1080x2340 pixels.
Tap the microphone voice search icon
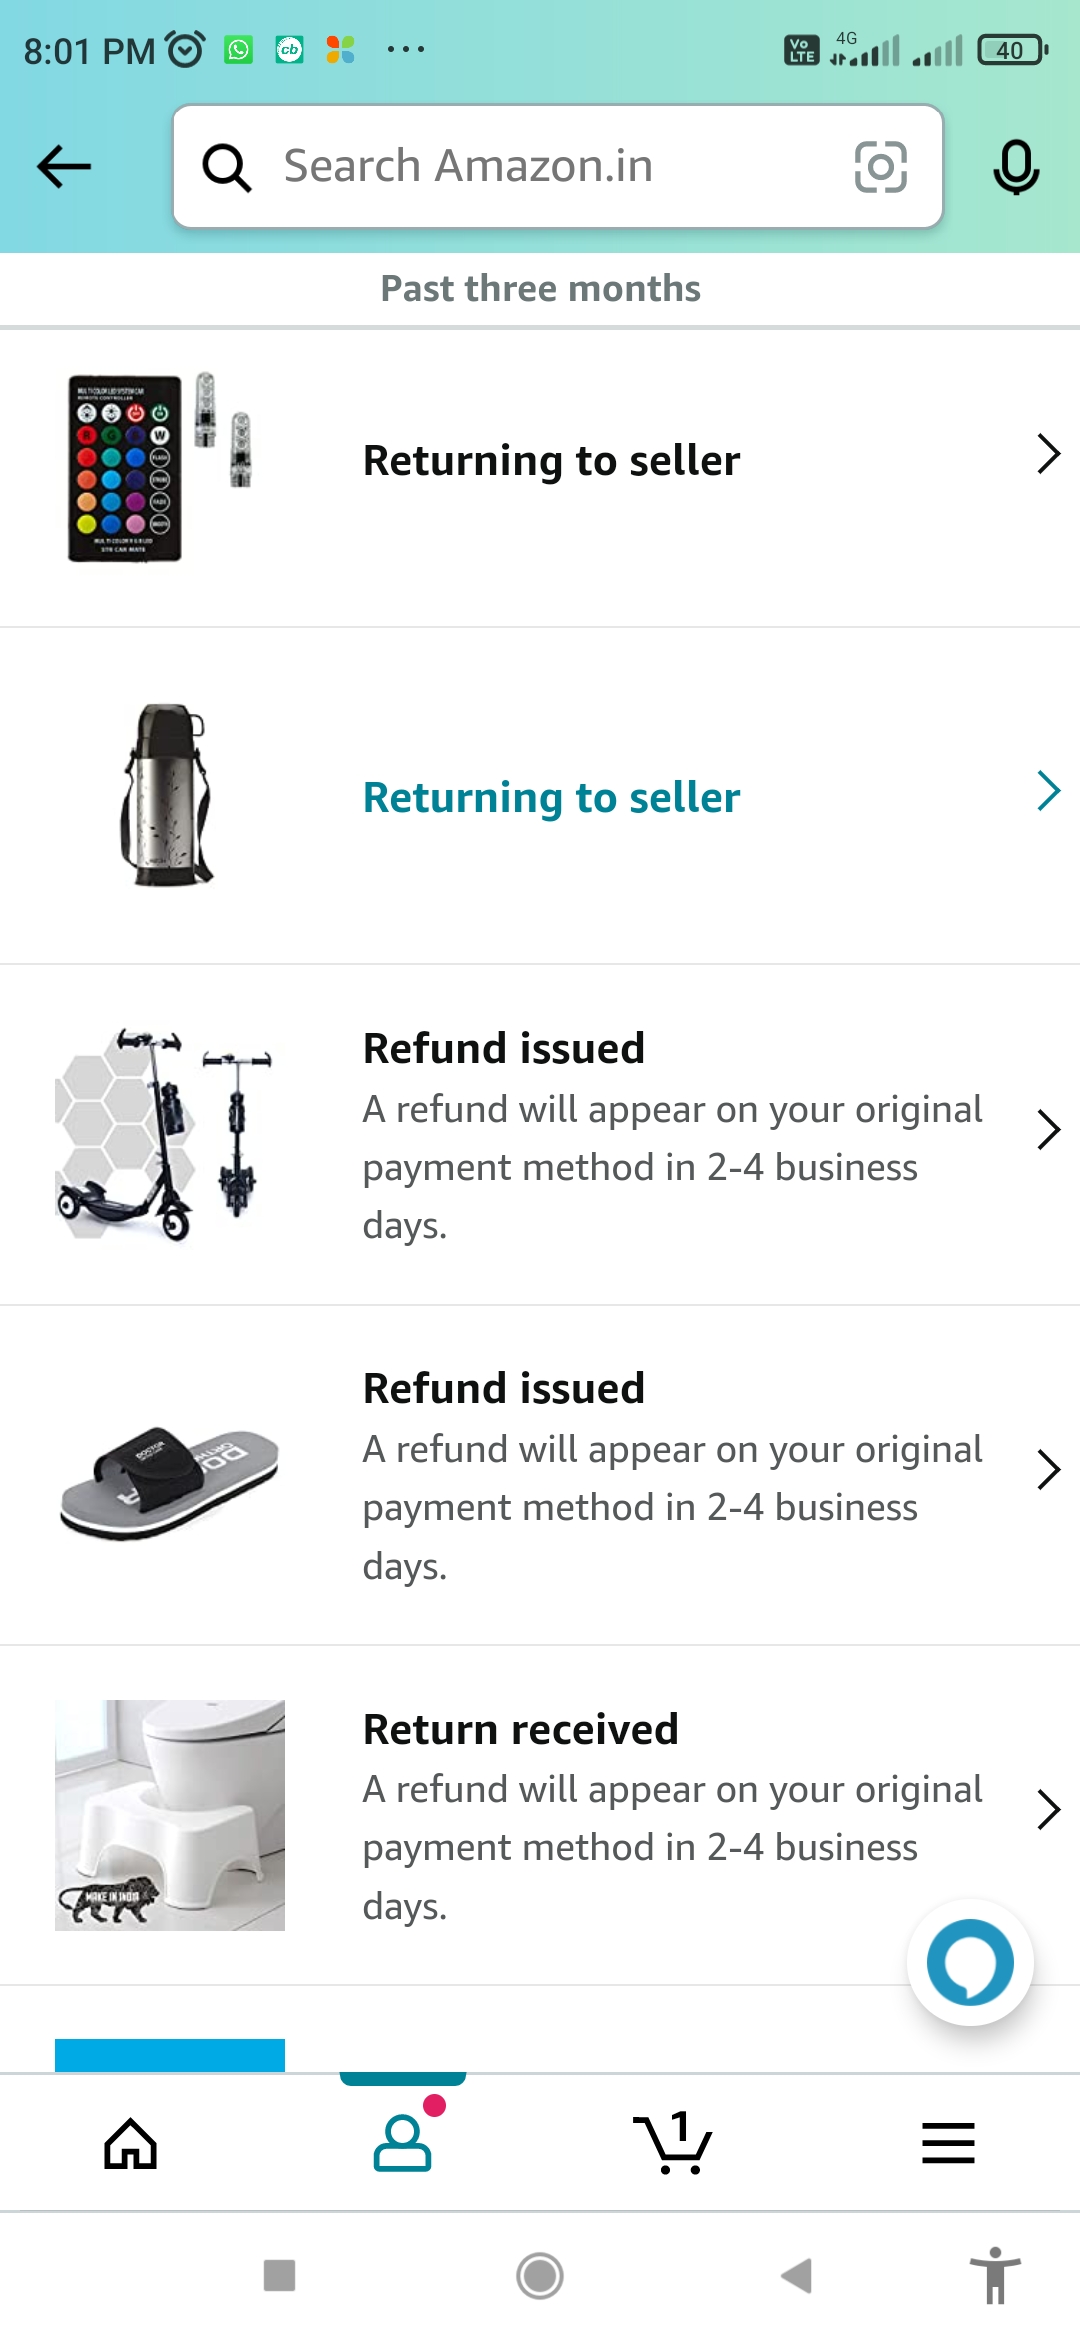1016,167
